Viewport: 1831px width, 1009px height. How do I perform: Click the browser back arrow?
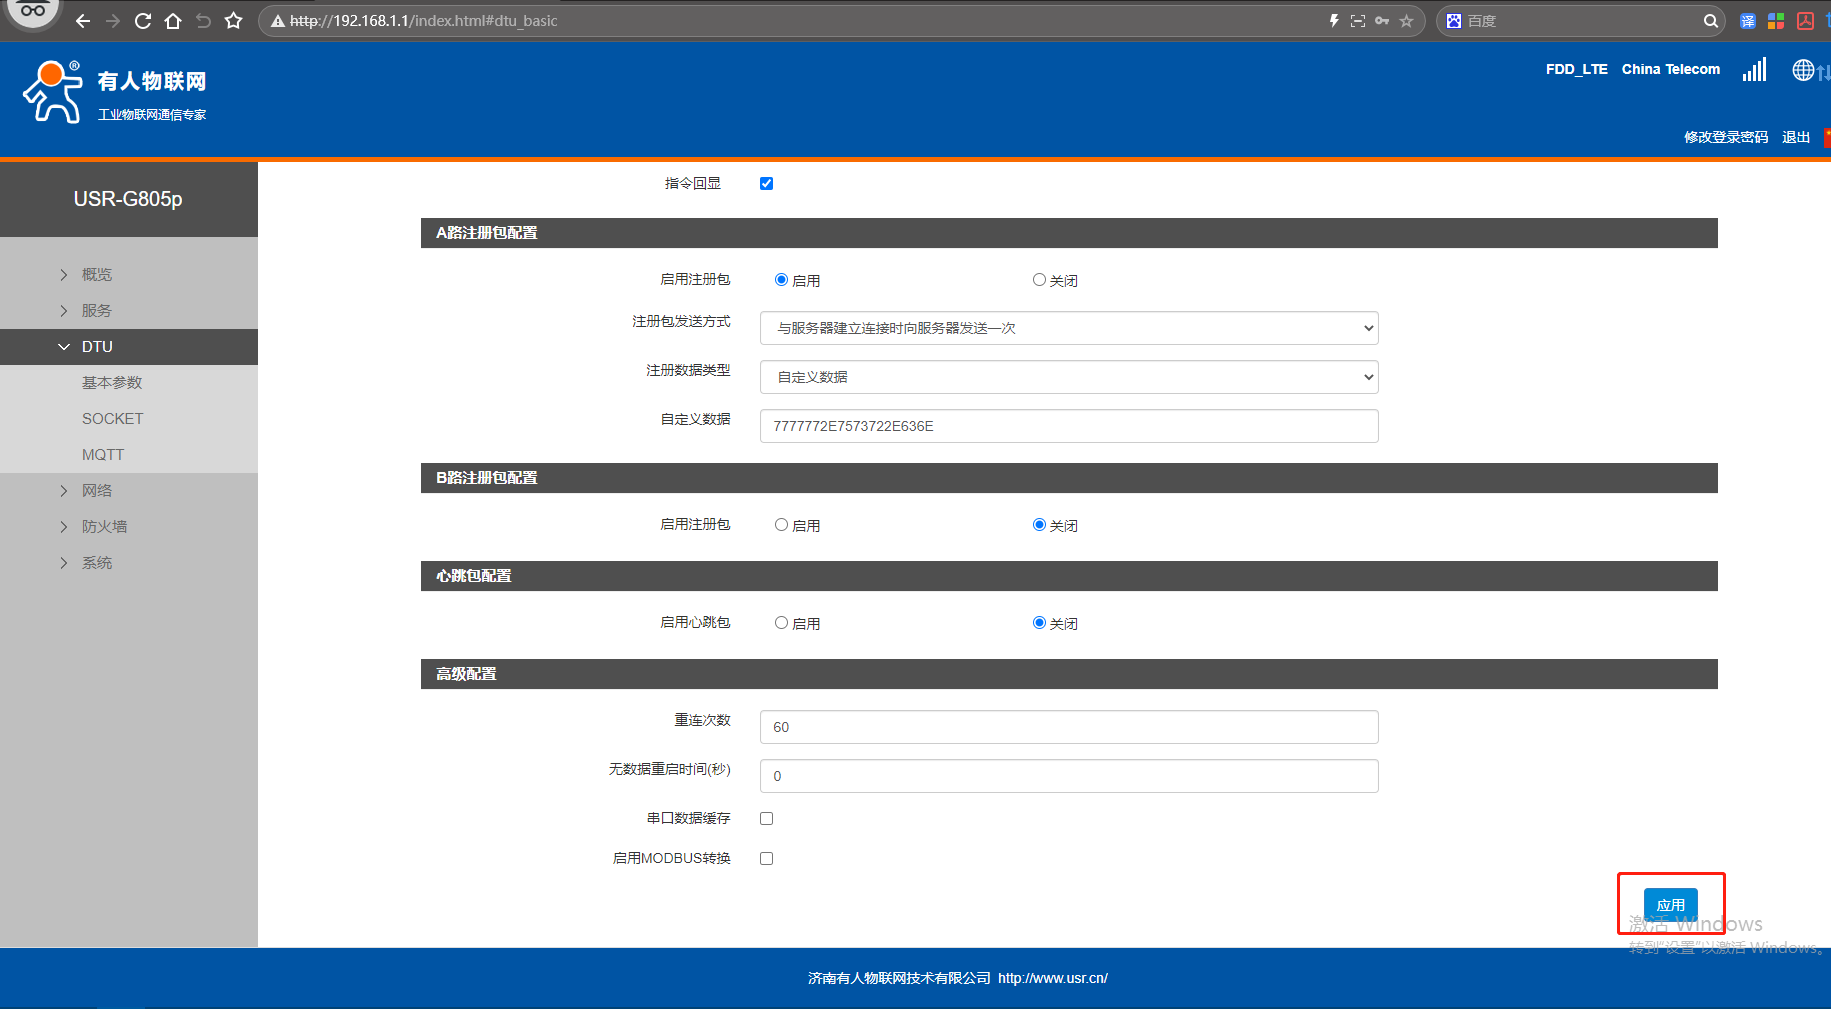click(83, 21)
